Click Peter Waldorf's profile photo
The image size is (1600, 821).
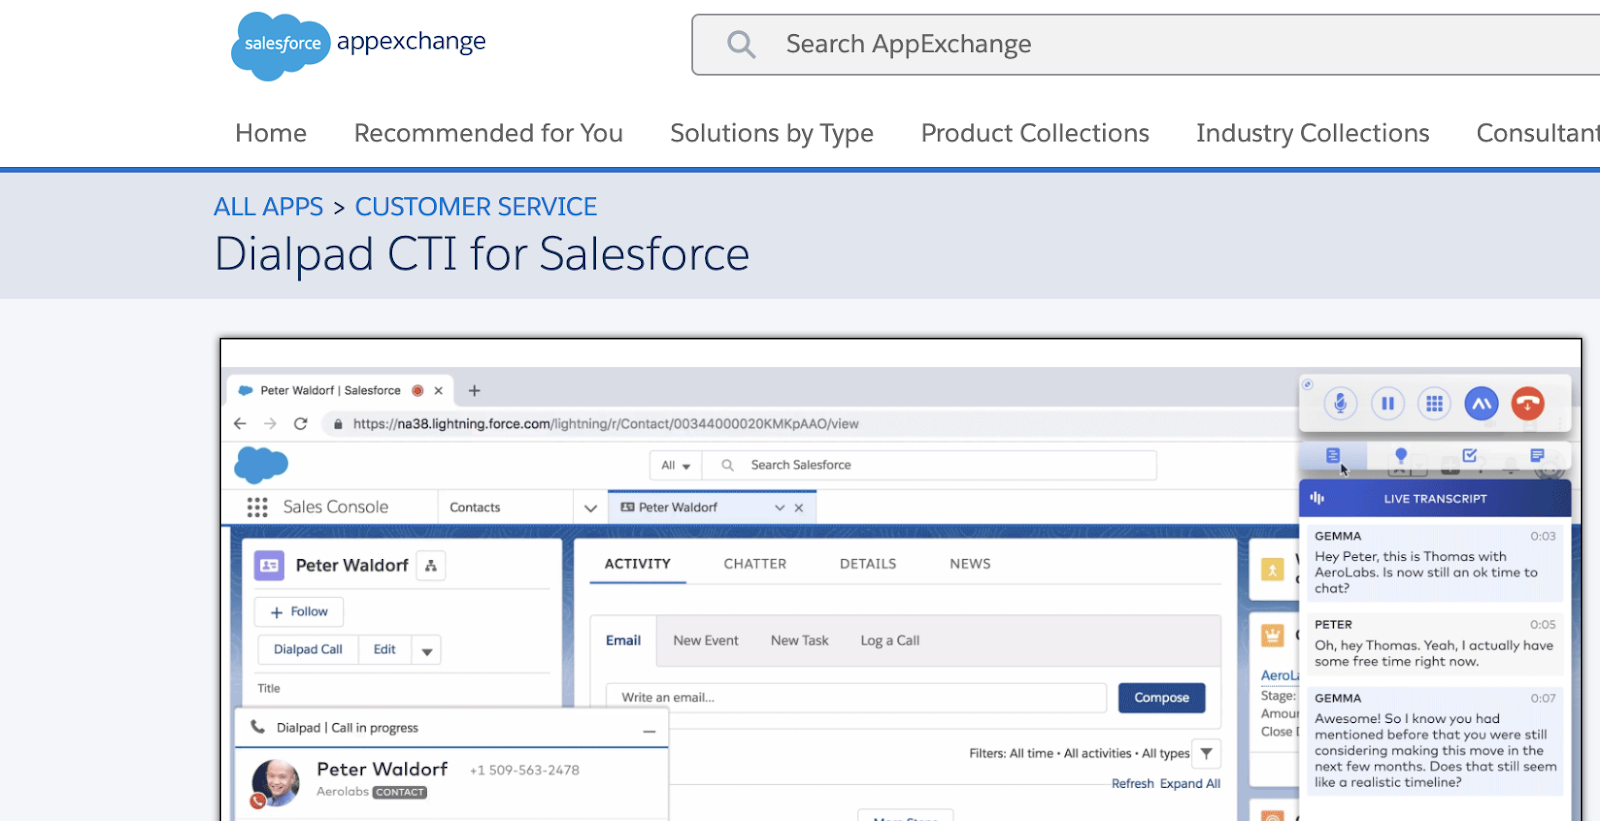click(x=276, y=783)
